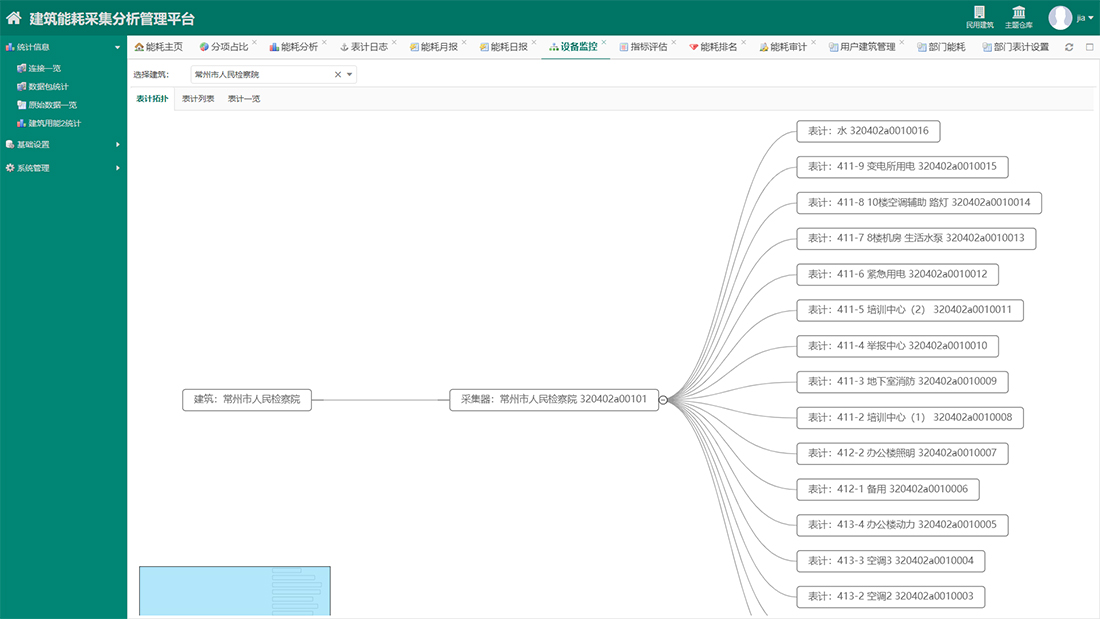1100x619 pixels.
Task: Open 原始数据一览 in the sidebar
Action: tap(52, 105)
